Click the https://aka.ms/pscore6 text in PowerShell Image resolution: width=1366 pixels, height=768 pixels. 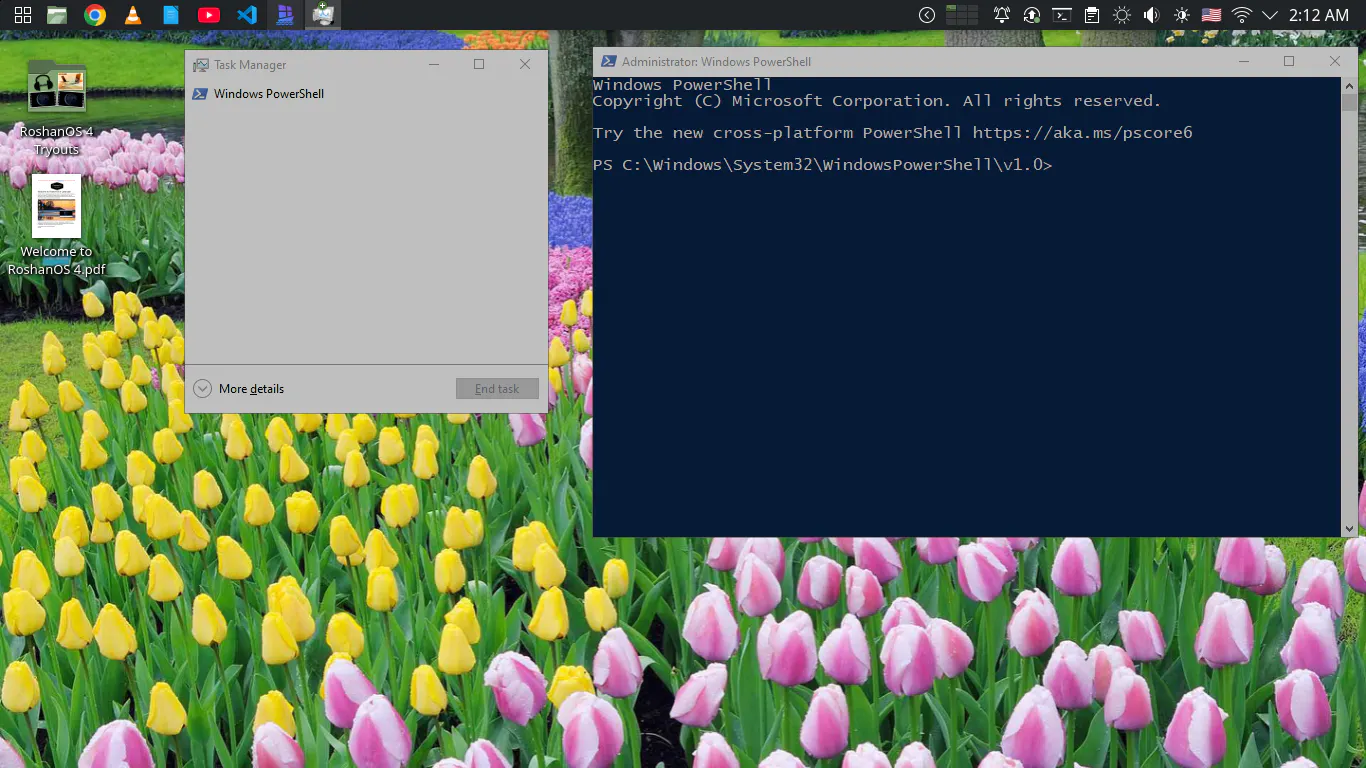(1083, 133)
